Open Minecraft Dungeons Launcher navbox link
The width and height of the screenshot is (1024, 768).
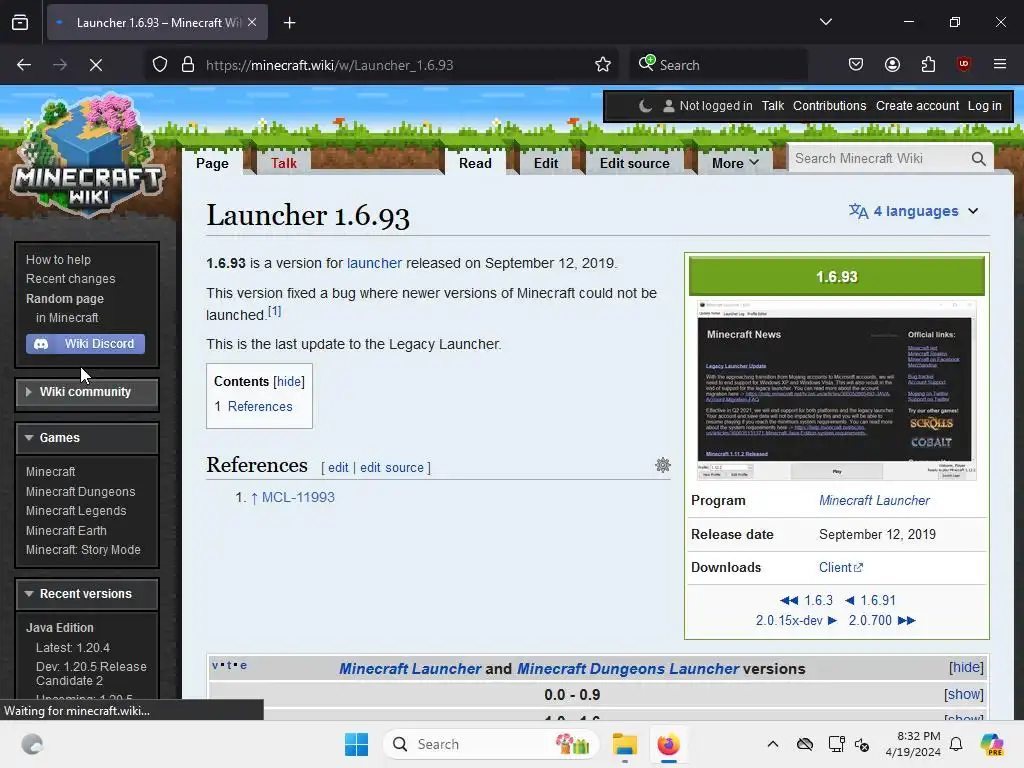pos(628,669)
